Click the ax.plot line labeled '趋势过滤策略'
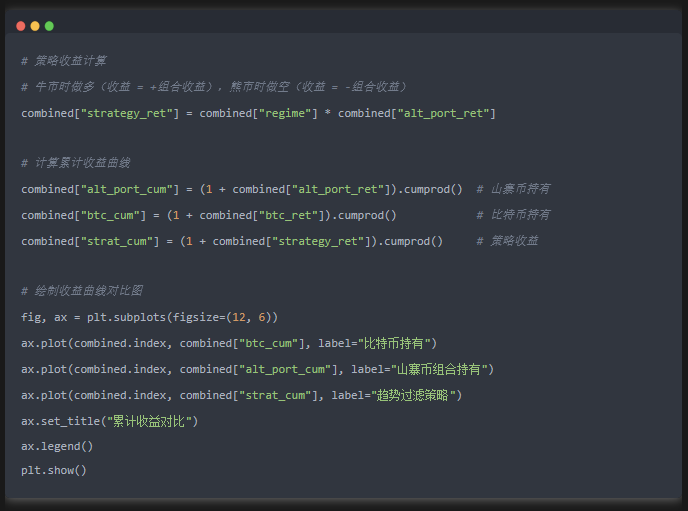688x511 pixels. 242,395
